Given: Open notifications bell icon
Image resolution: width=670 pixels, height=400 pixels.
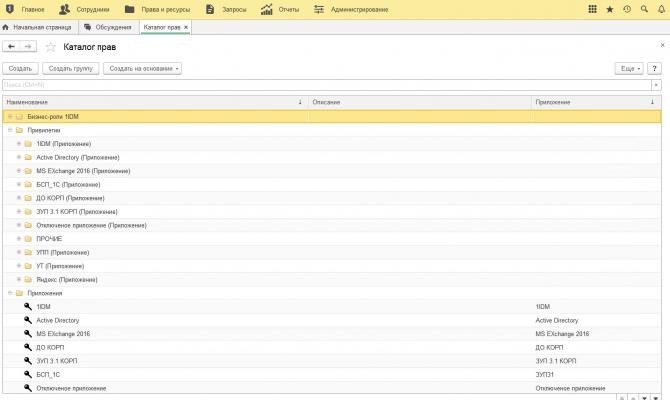Looking at the screenshot, I should 661,9.
